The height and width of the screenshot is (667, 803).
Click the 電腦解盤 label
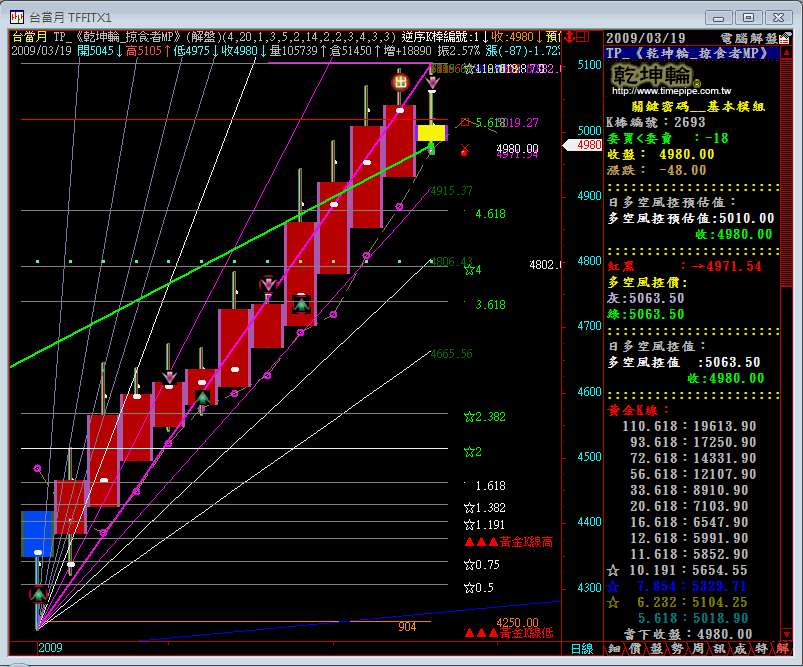point(749,38)
